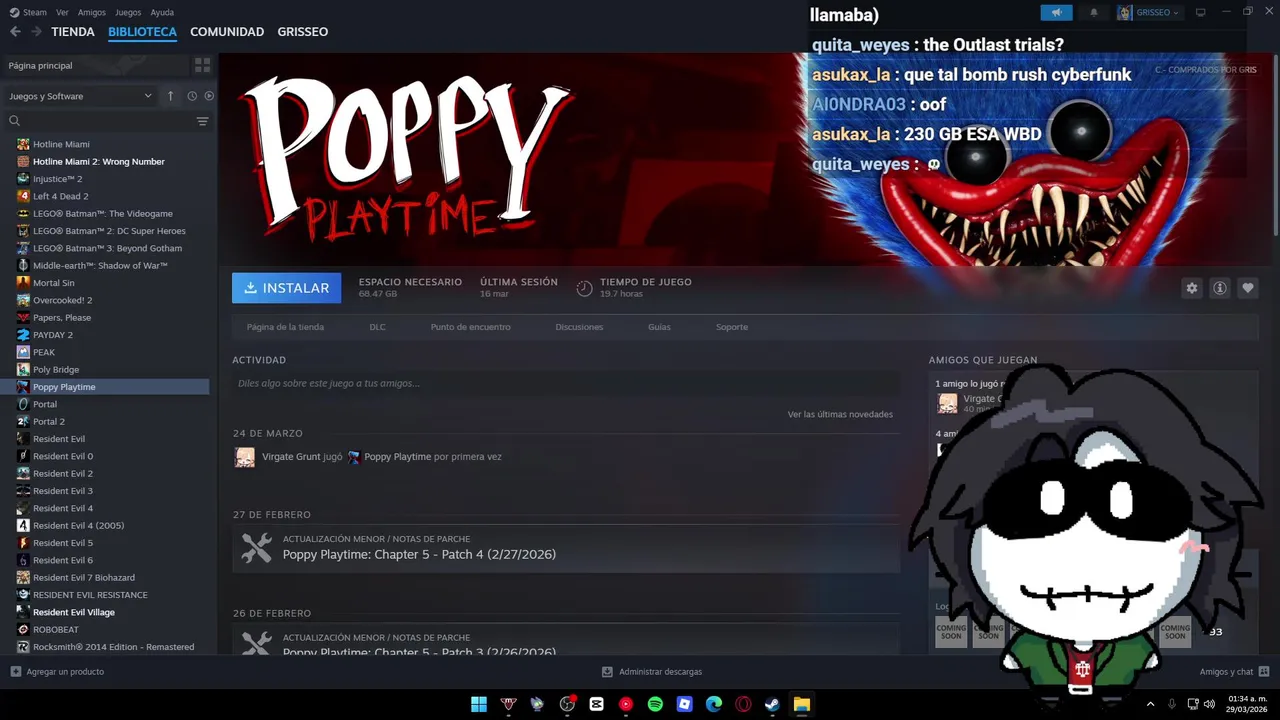
Task: Open the Ayuda menu
Action: (162, 12)
